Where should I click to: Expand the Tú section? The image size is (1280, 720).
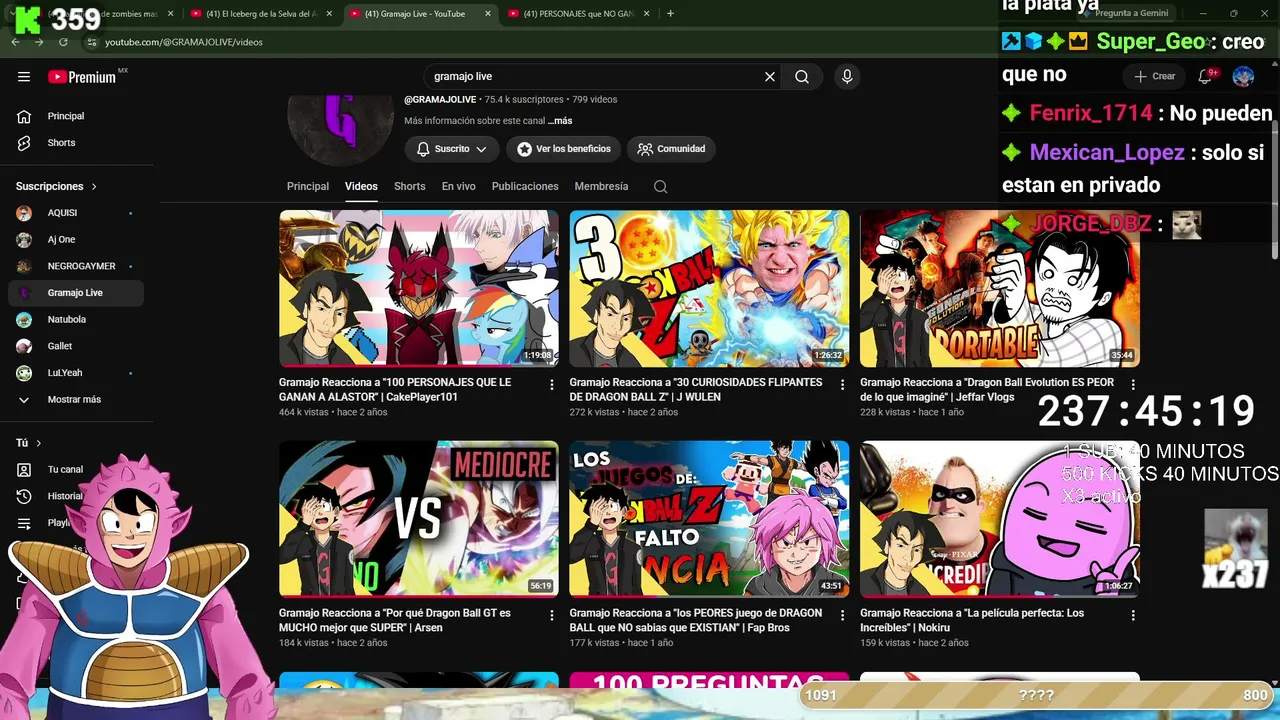coord(29,443)
